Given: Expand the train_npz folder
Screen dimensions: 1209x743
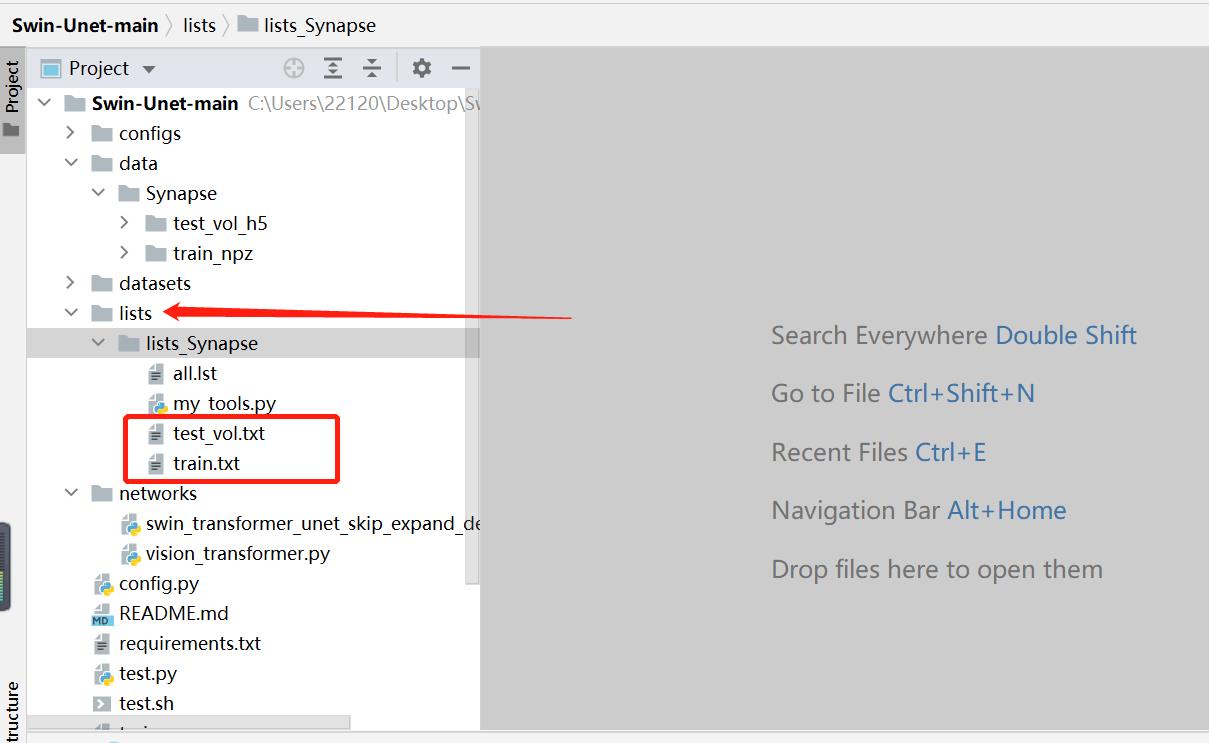Looking at the screenshot, I should (125, 253).
